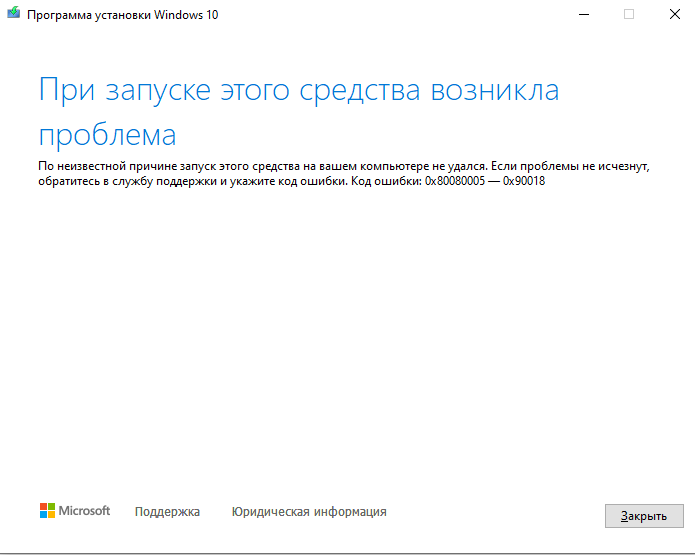
Task: Click the Microsoft logo
Action: coord(75,511)
